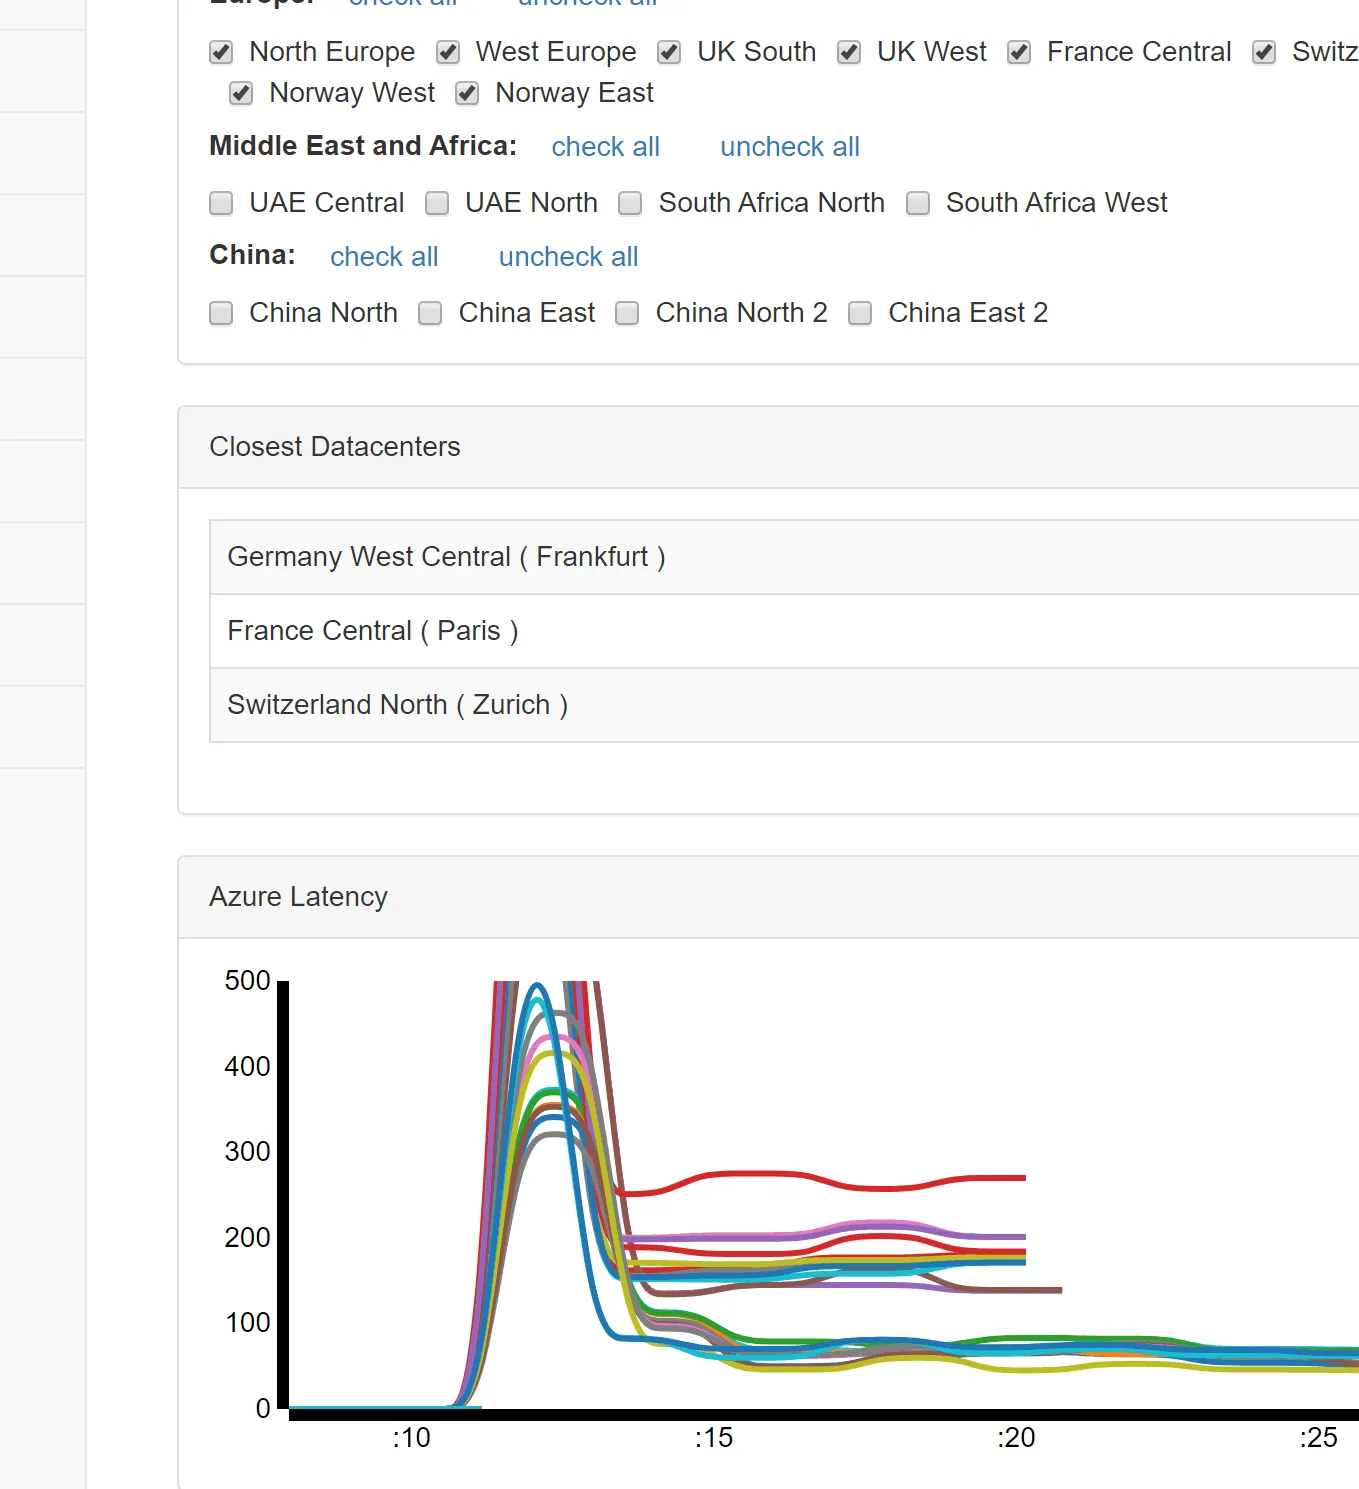Uncheck the UK West checkbox
This screenshot has width=1359, height=1489.
tap(849, 53)
